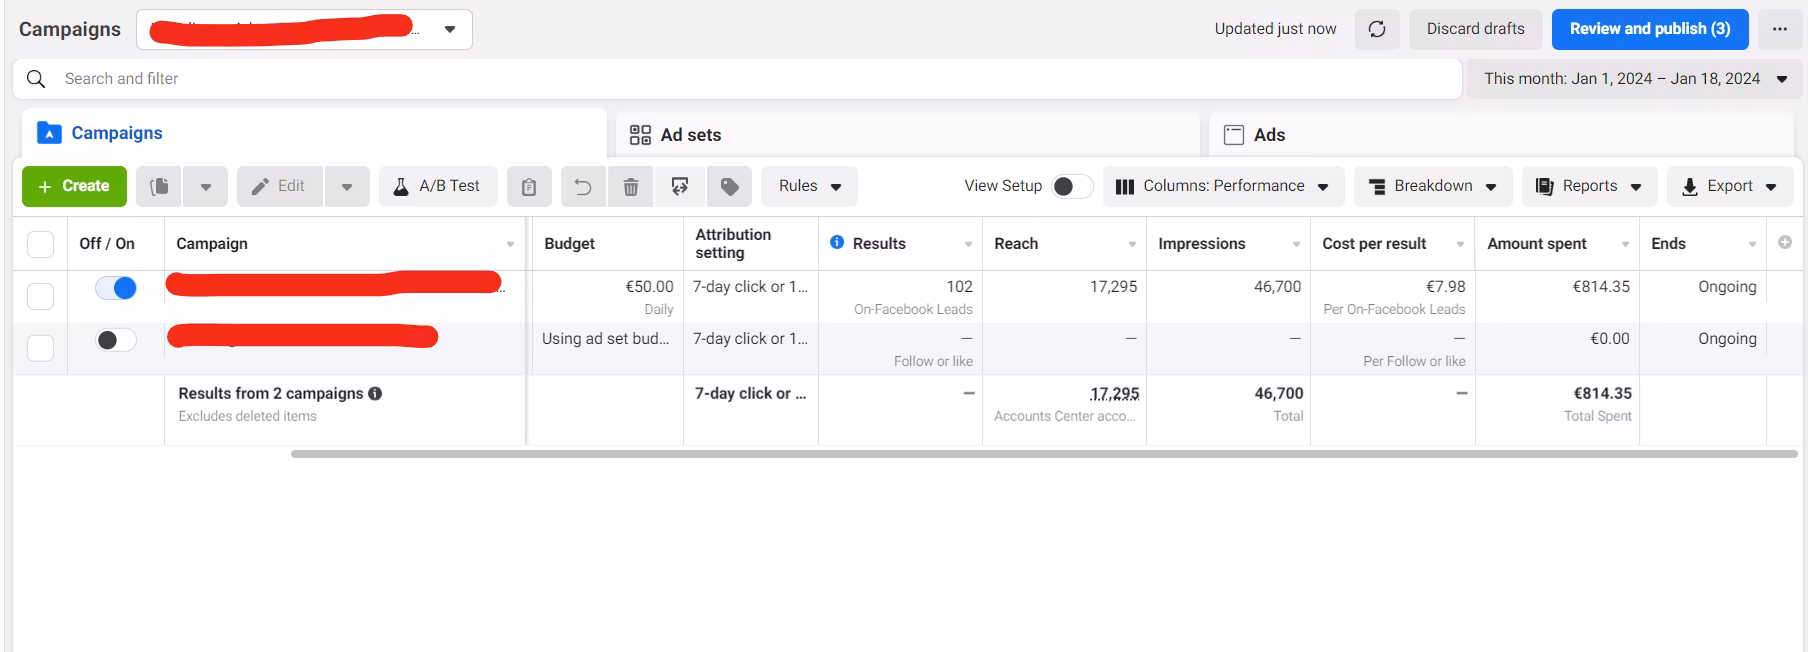The width and height of the screenshot is (1808, 652).
Task: Check the select-all campaigns checkbox in header
Action: [40, 244]
